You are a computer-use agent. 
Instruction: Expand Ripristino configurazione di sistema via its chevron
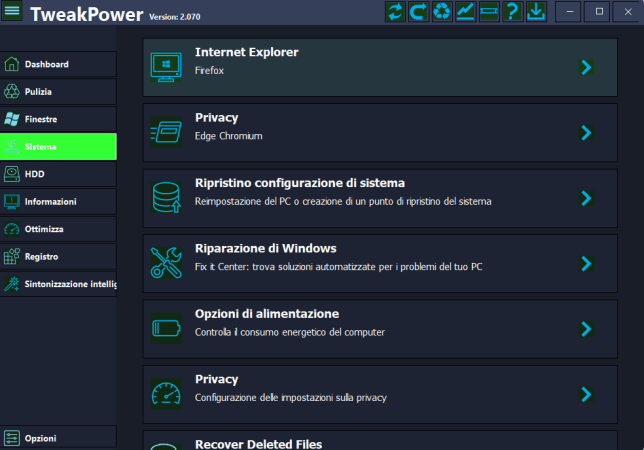coord(586,198)
